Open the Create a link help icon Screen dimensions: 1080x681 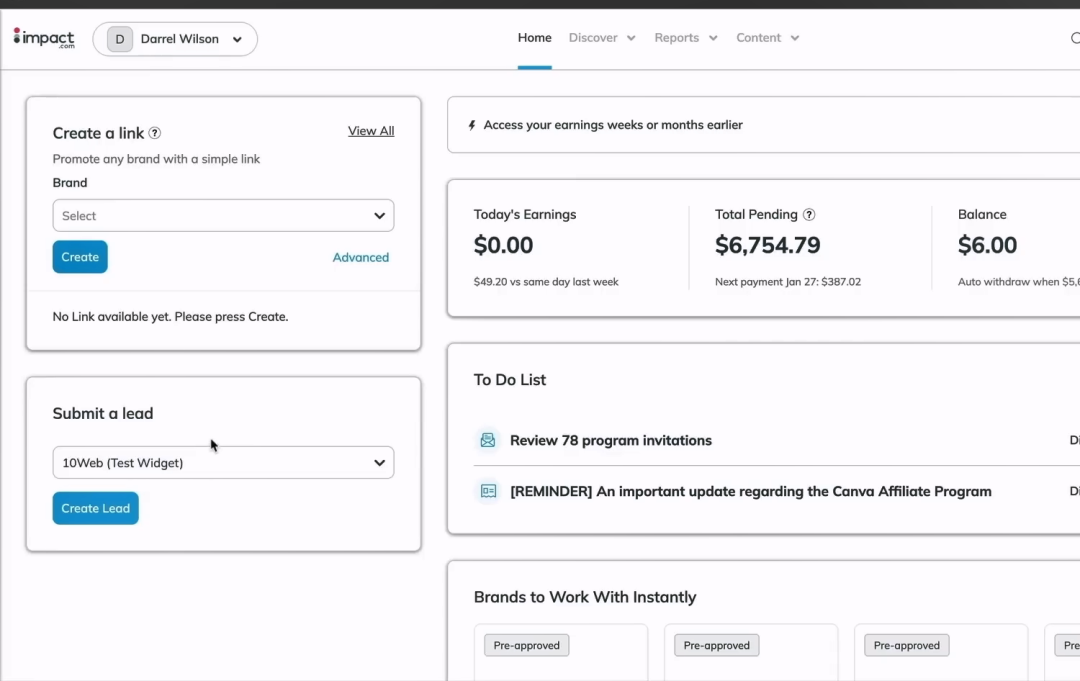point(155,133)
